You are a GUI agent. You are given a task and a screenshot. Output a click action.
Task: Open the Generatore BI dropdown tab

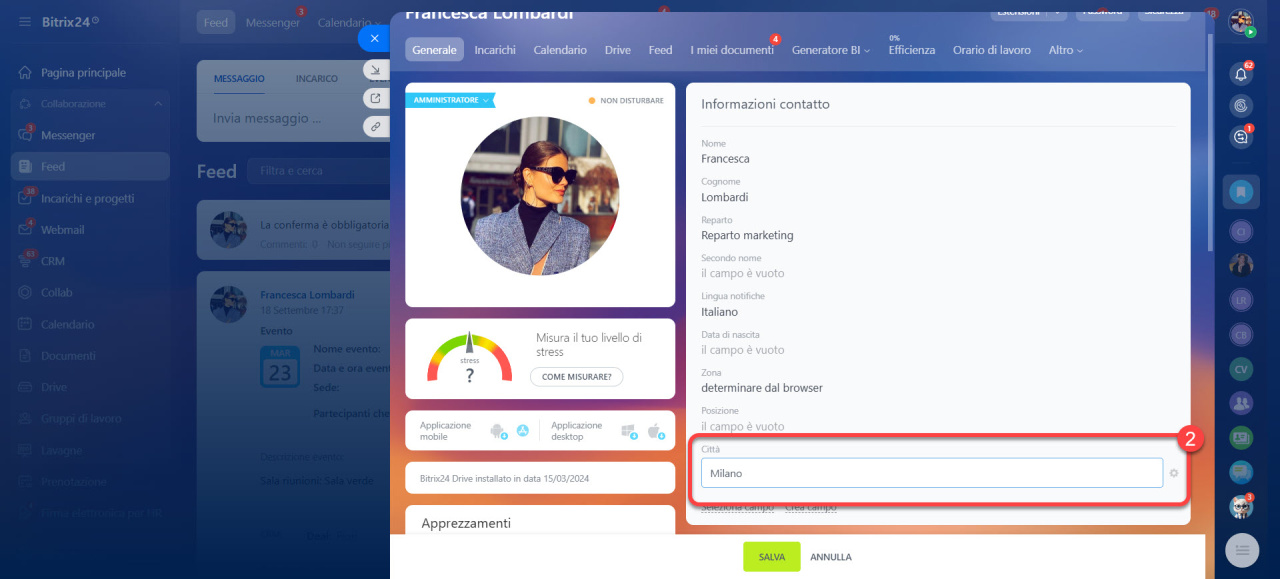tap(830, 50)
